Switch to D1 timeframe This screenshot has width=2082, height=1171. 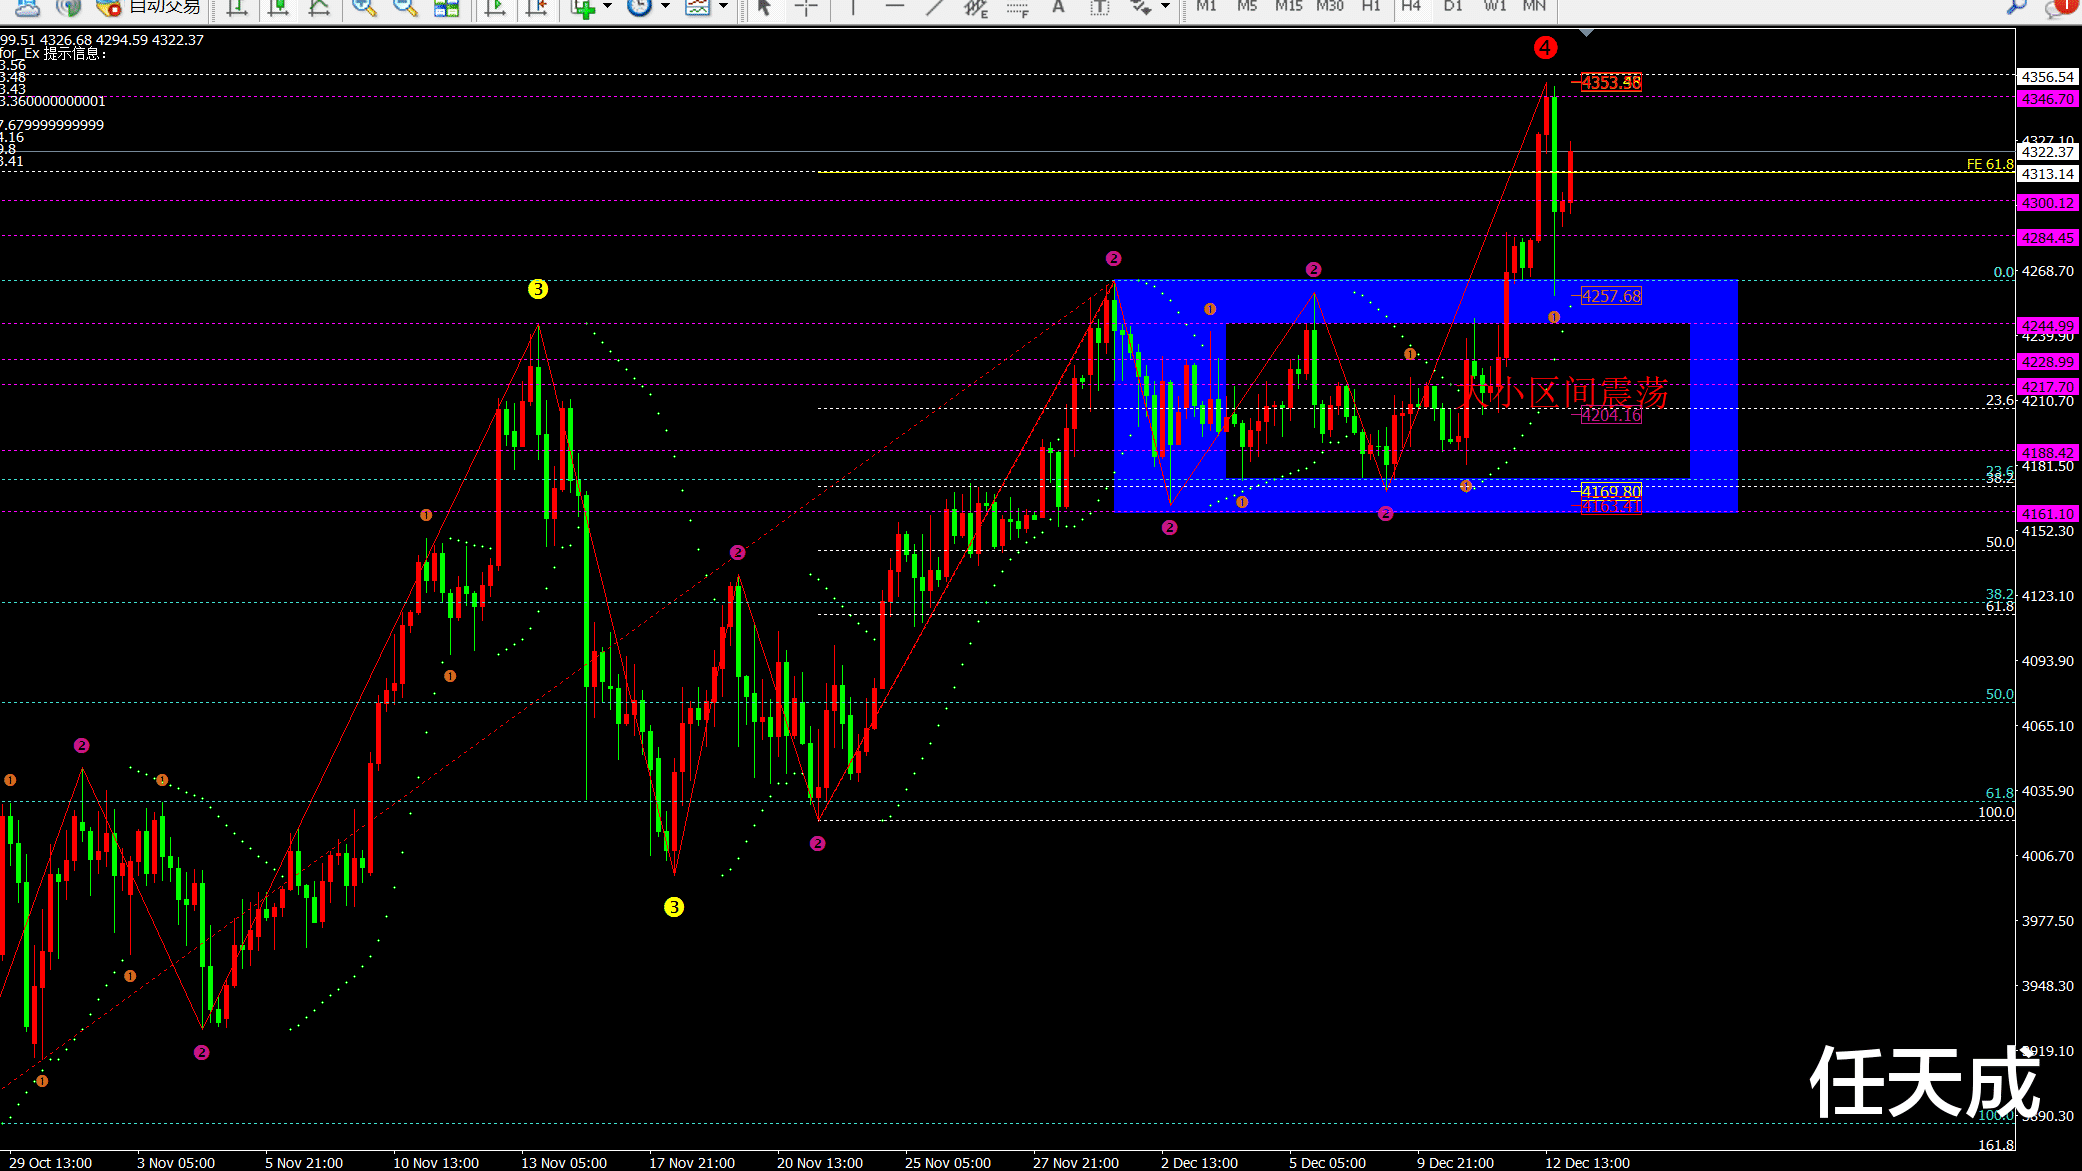coord(1453,7)
